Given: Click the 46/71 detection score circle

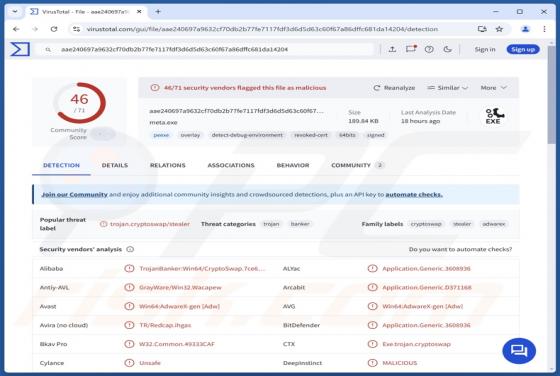Looking at the screenshot, I should [x=80, y=103].
